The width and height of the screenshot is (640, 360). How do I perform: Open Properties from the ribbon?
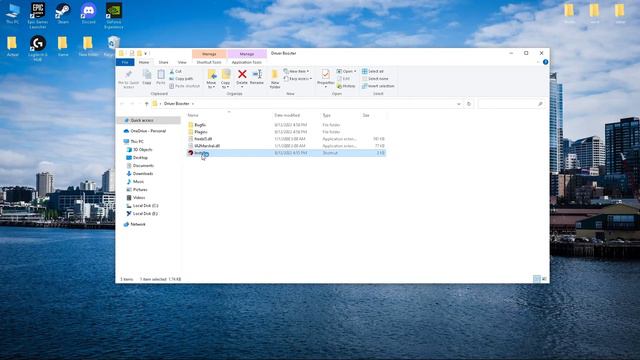coord(325,77)
